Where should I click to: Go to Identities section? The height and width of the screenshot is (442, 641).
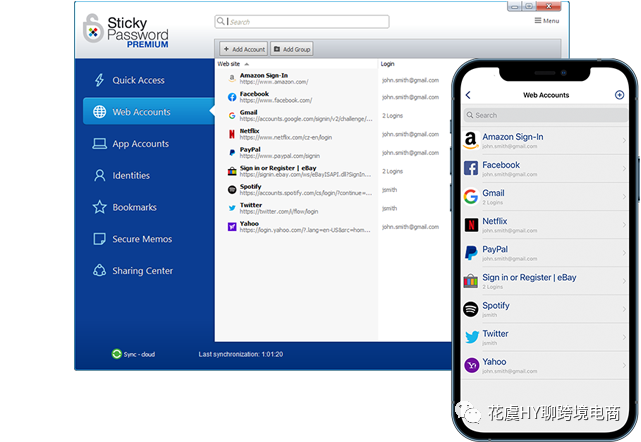(x=131, y=175)
